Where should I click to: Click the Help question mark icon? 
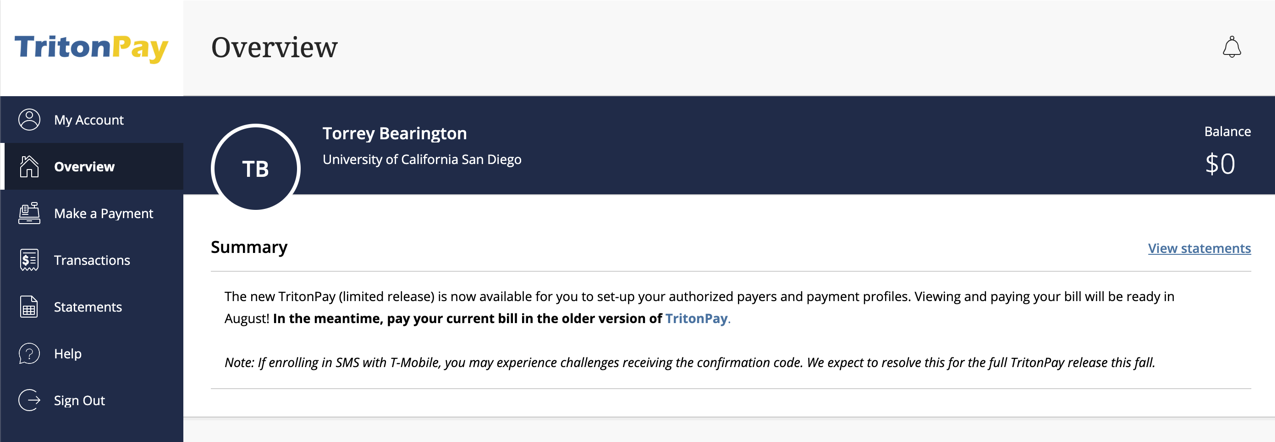point(29,354)
